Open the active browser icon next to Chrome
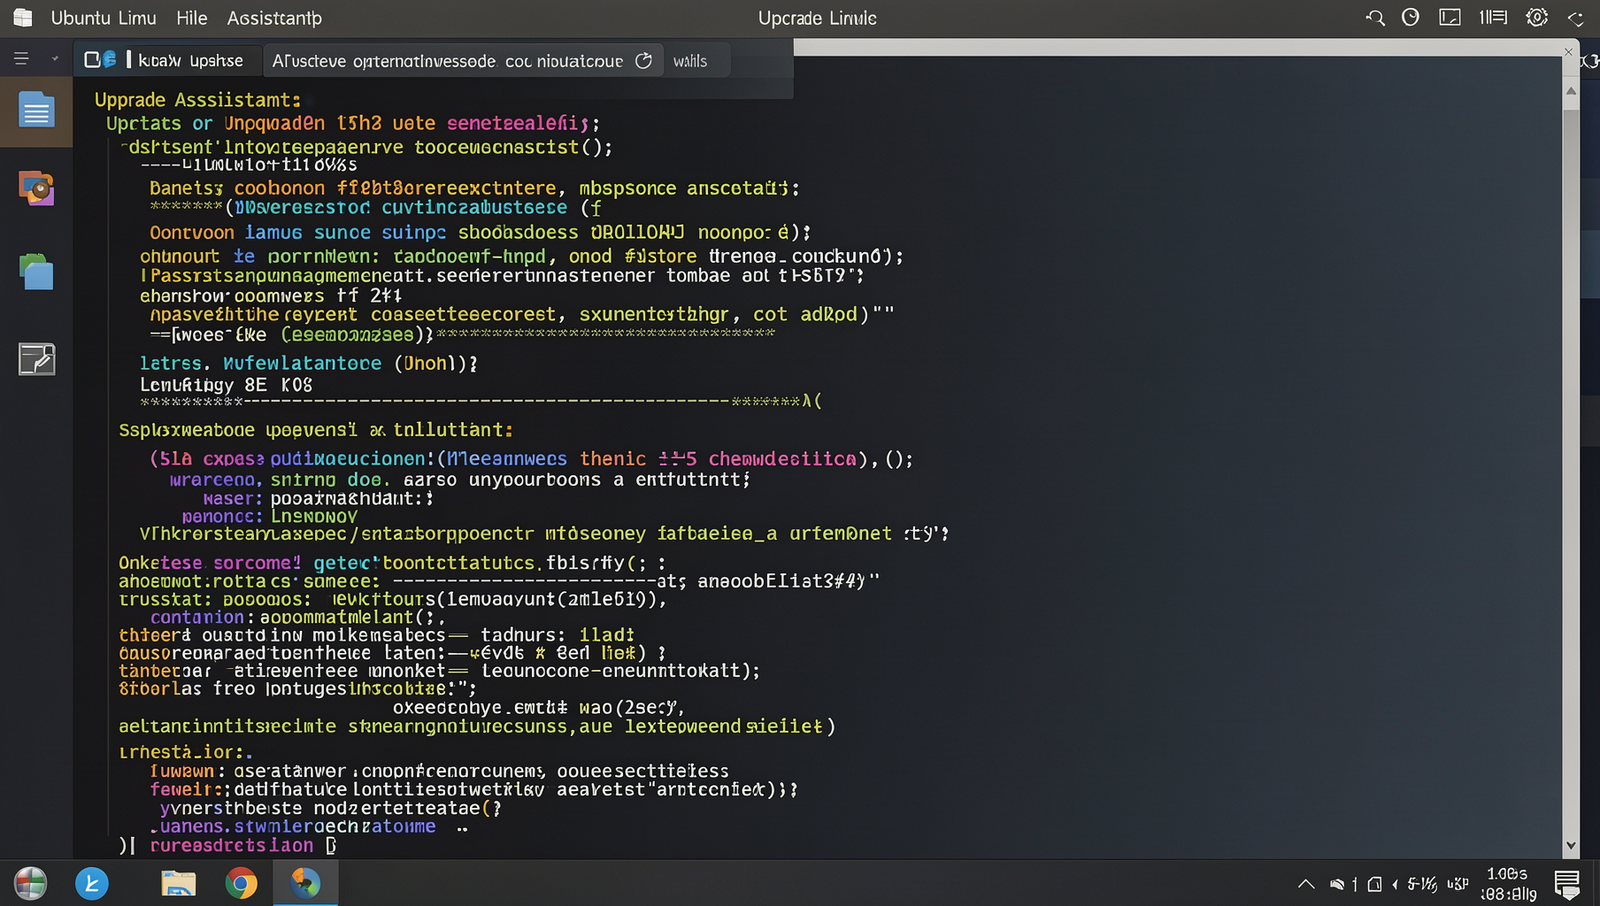Image resolution: width=1600 pixels, height=906 pixels. tap(305, 882)
